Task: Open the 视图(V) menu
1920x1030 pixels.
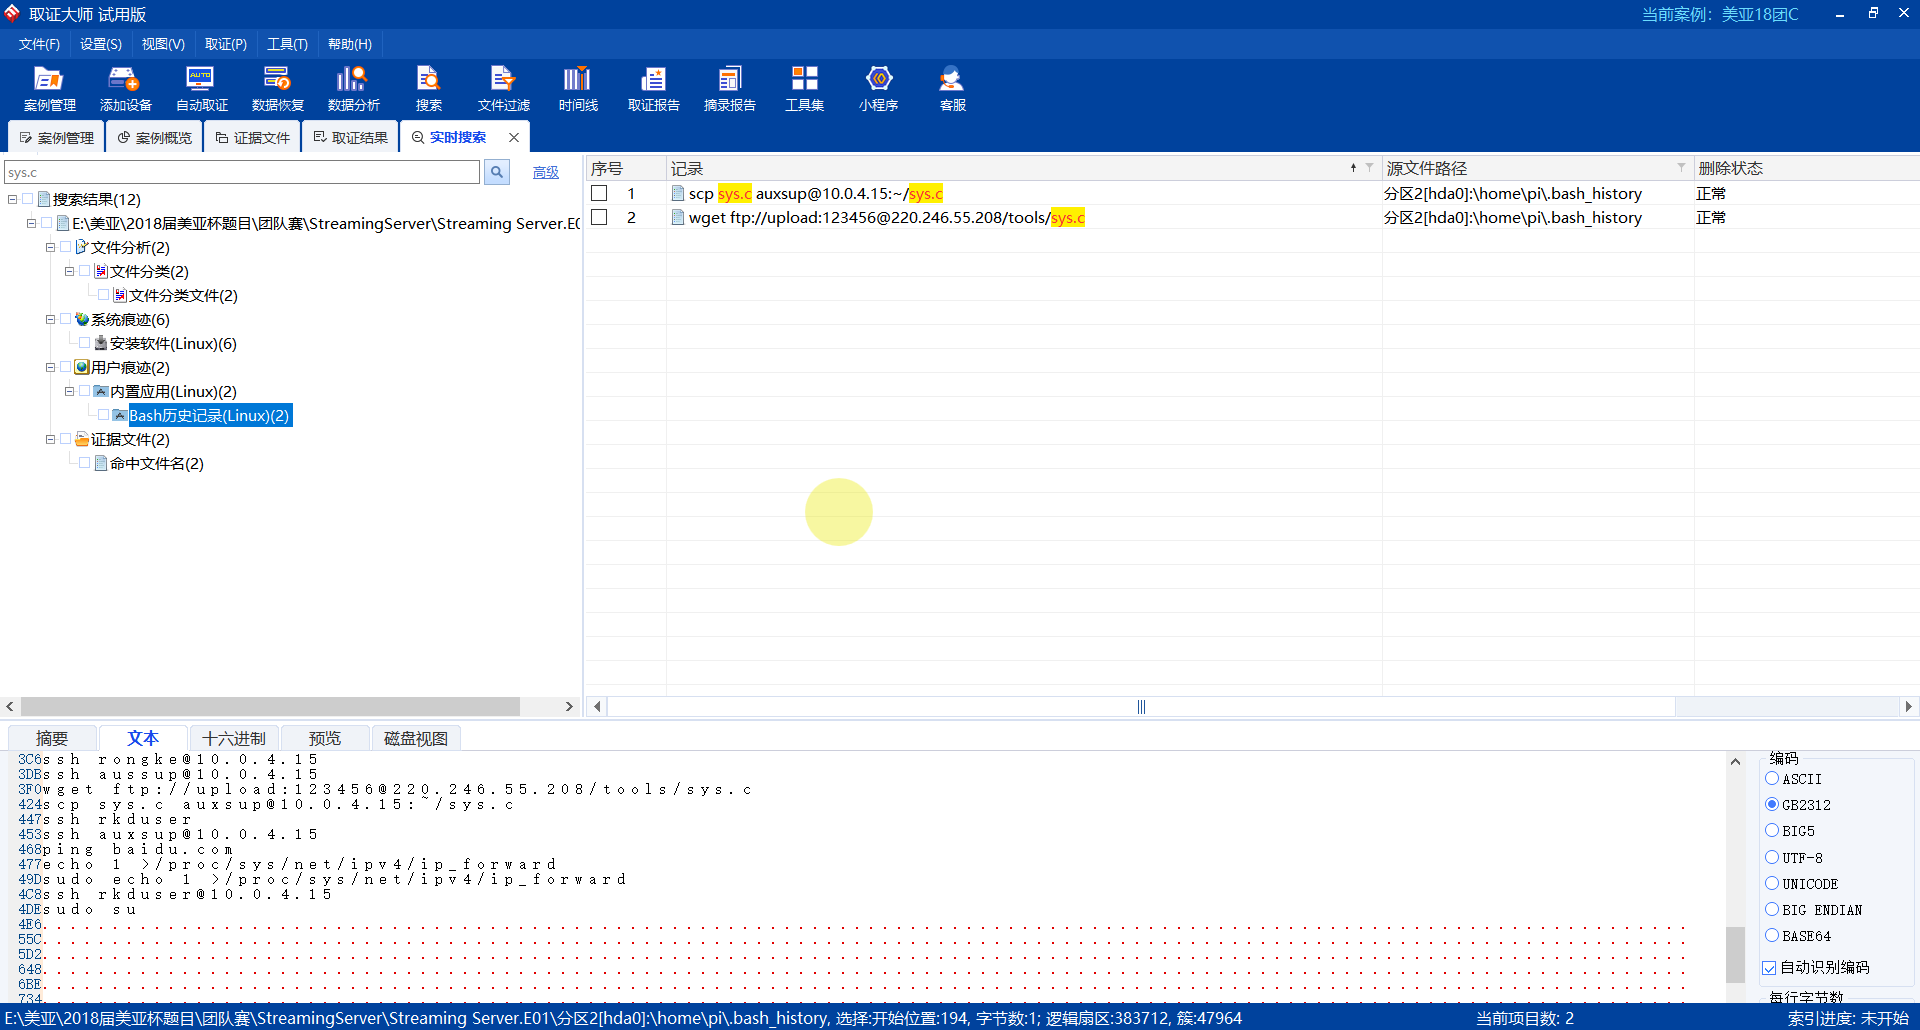Action: [x=163, y=44]
